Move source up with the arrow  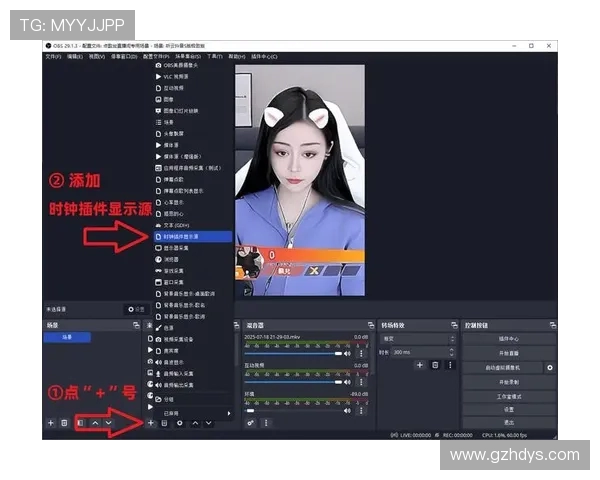(195, 423)
